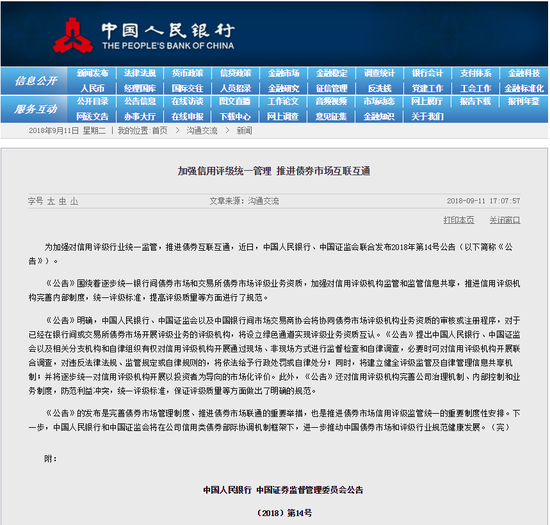Open 新闻 breadcrumb link
The height and width of the screenshot is (525, 550).
(244, 131)
